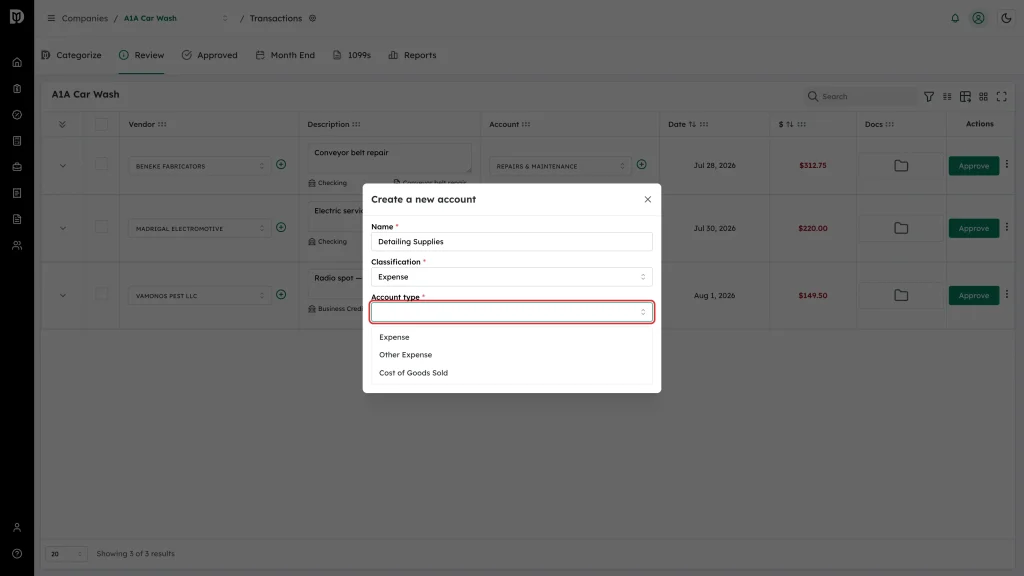1024x576 pixels.
Task: Open the user profile avatar icon
Action: click(x=978, y=18)
